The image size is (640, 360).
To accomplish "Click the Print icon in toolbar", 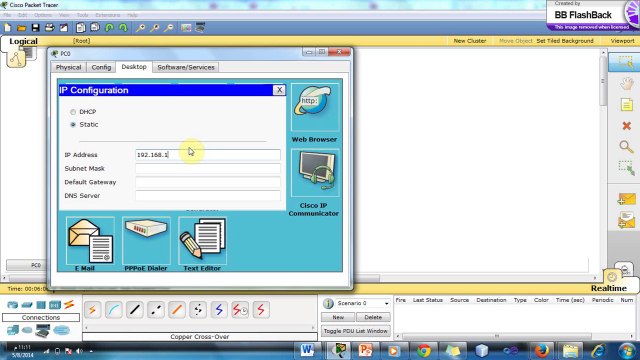I will click(49, 28).
